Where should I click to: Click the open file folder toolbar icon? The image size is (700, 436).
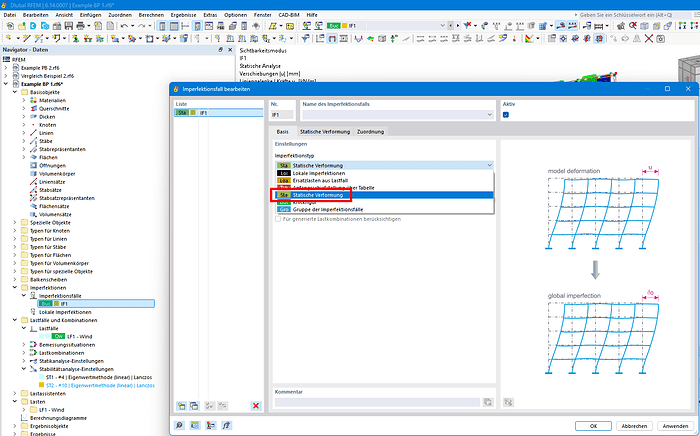(21, 26)
